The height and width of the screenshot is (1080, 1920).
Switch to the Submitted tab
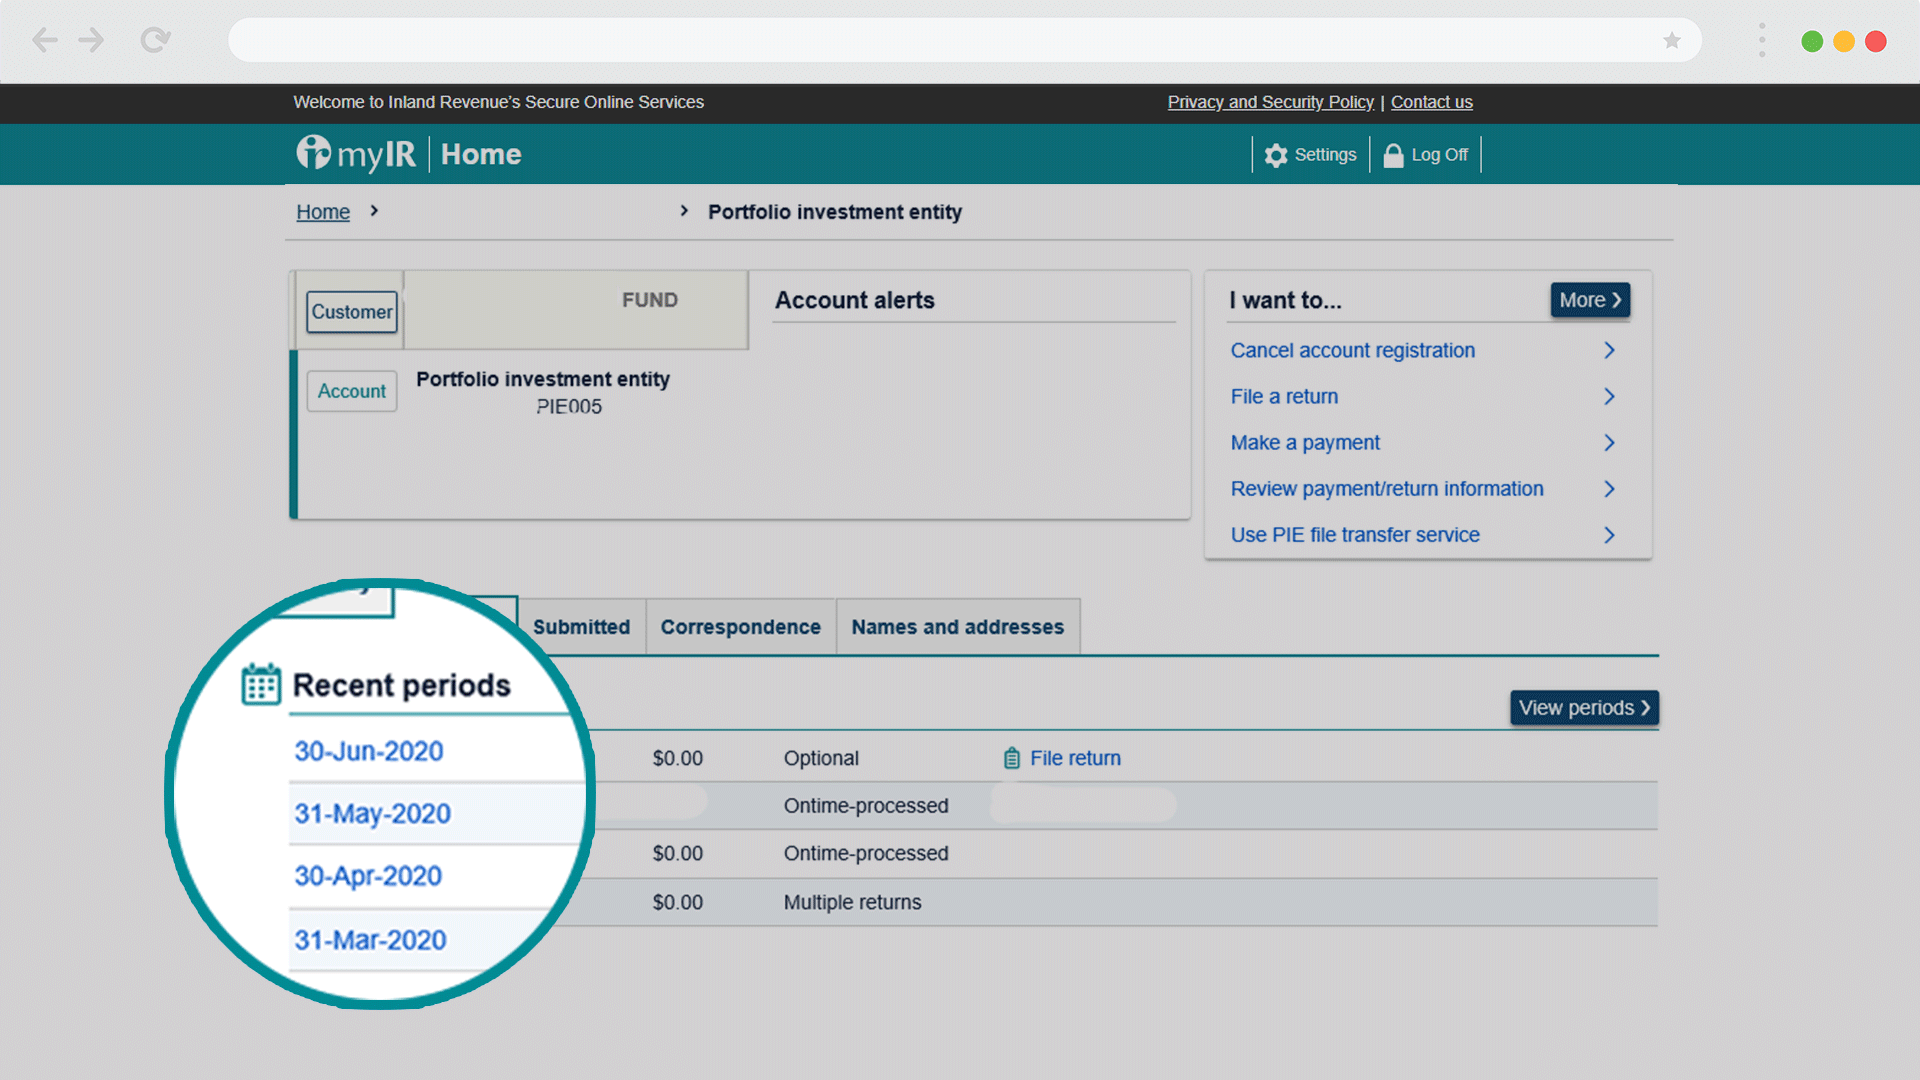pos(581,627)
